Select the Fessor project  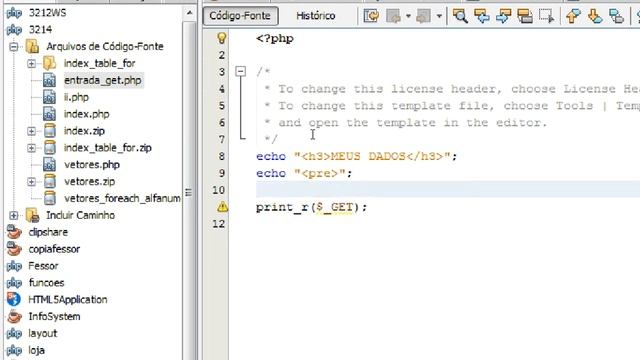click(43, 266)
